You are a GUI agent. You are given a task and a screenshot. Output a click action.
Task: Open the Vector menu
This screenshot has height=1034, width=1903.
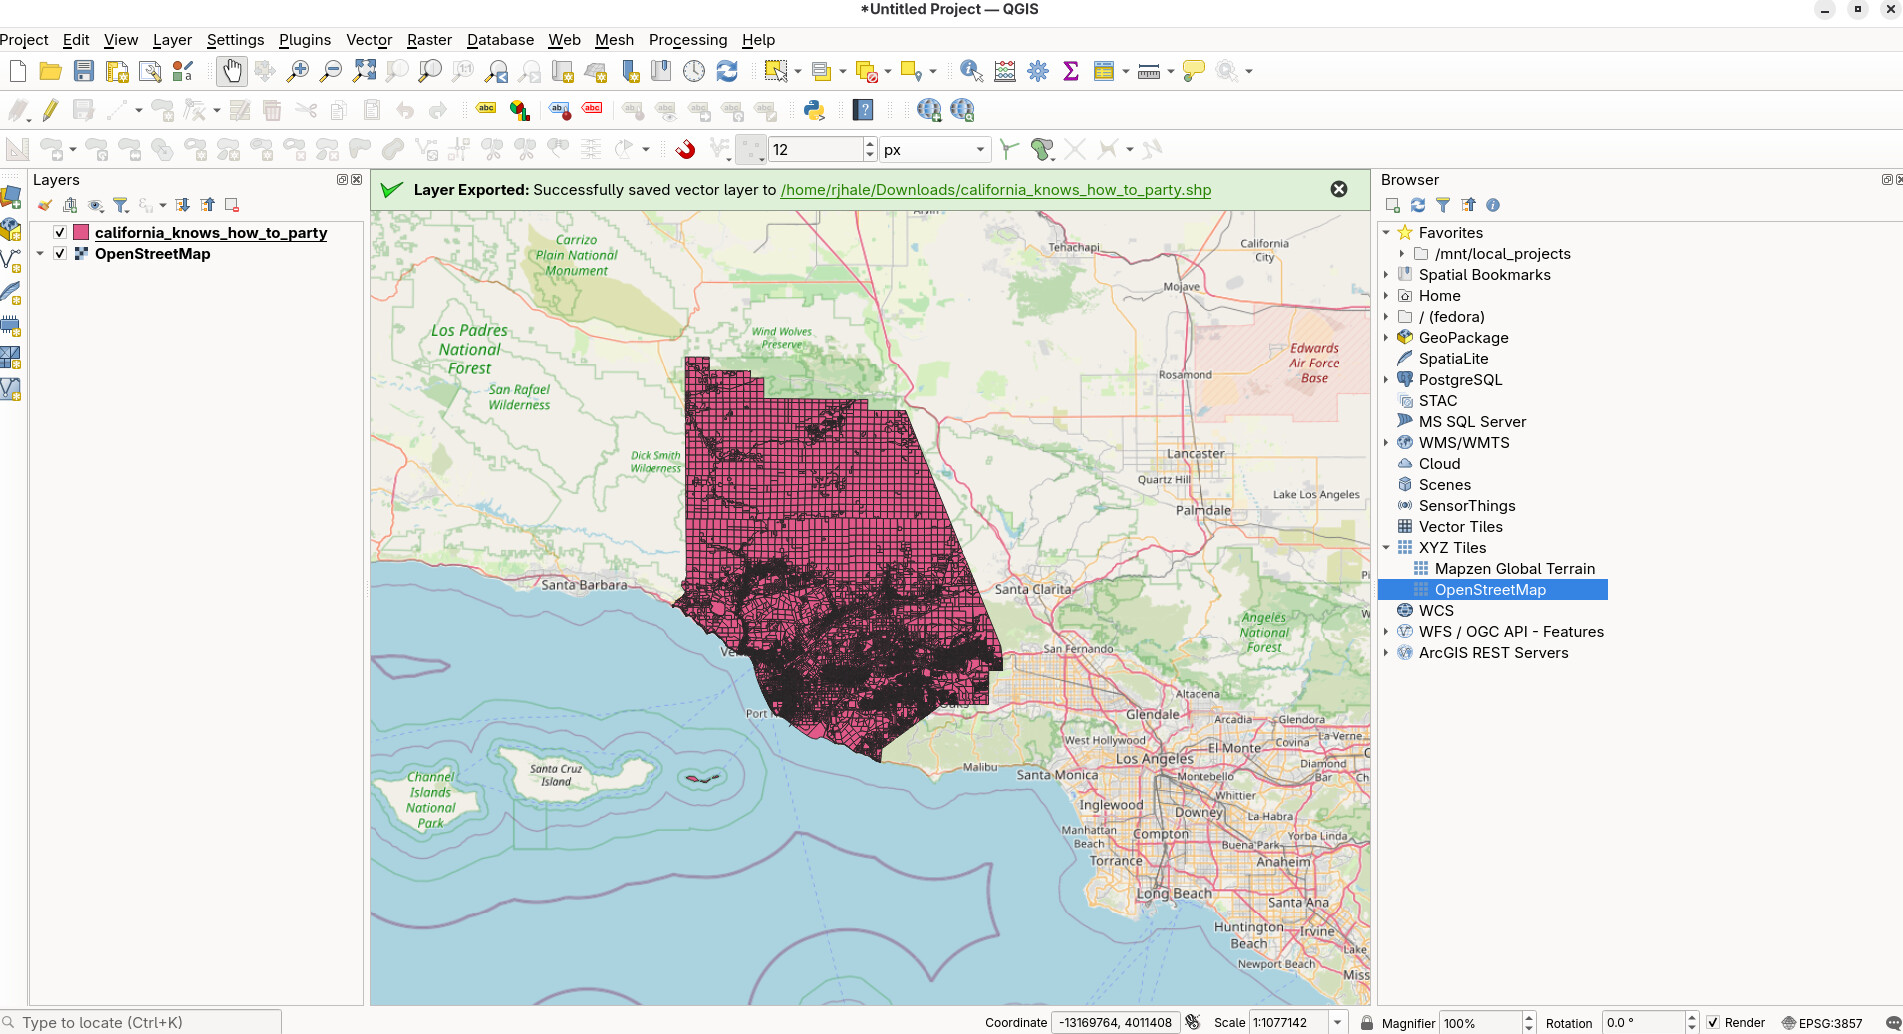coord(368,40)
